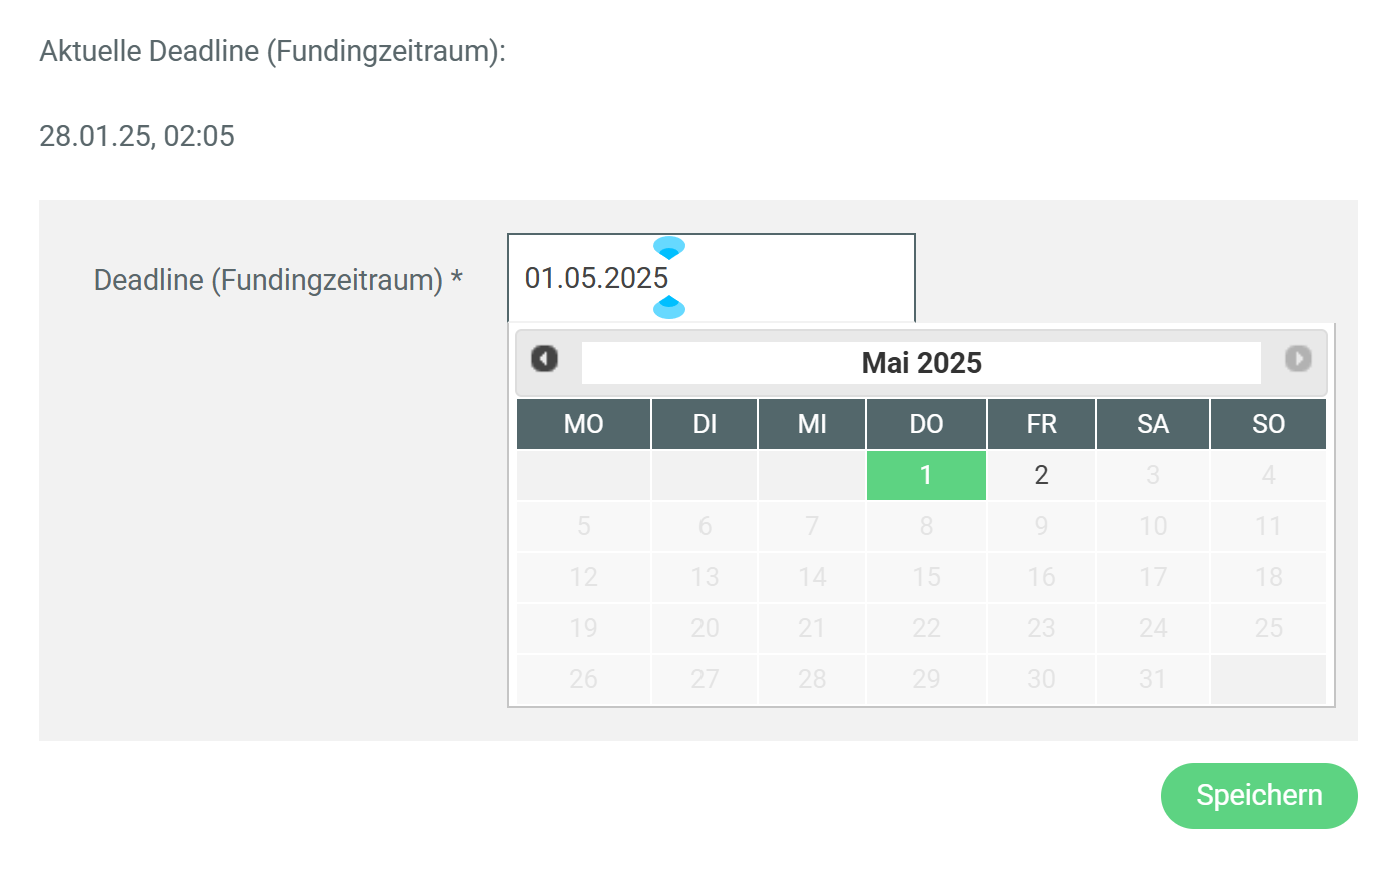Image resolution: width=1398 pixels, height=890 pixels.
Task: Click the MI weekday column header
Action: coord(812,424)
